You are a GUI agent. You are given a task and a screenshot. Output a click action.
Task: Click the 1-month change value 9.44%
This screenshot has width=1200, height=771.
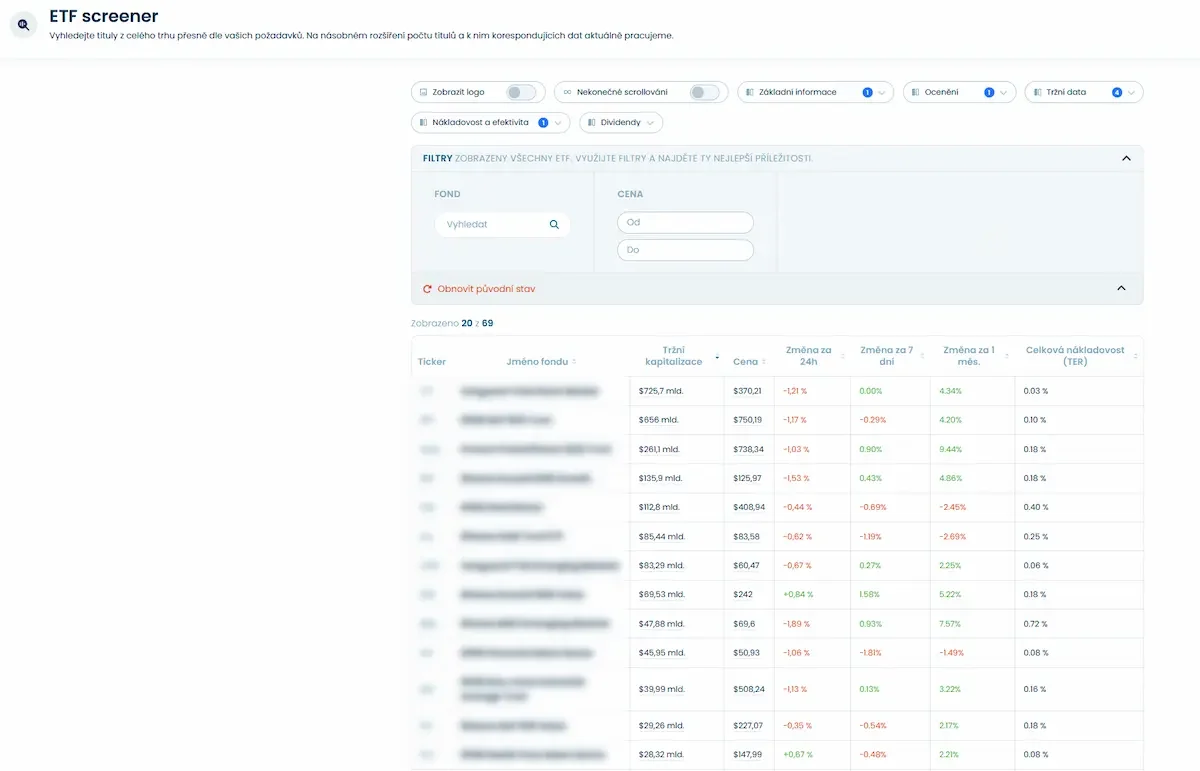point(950,449)
